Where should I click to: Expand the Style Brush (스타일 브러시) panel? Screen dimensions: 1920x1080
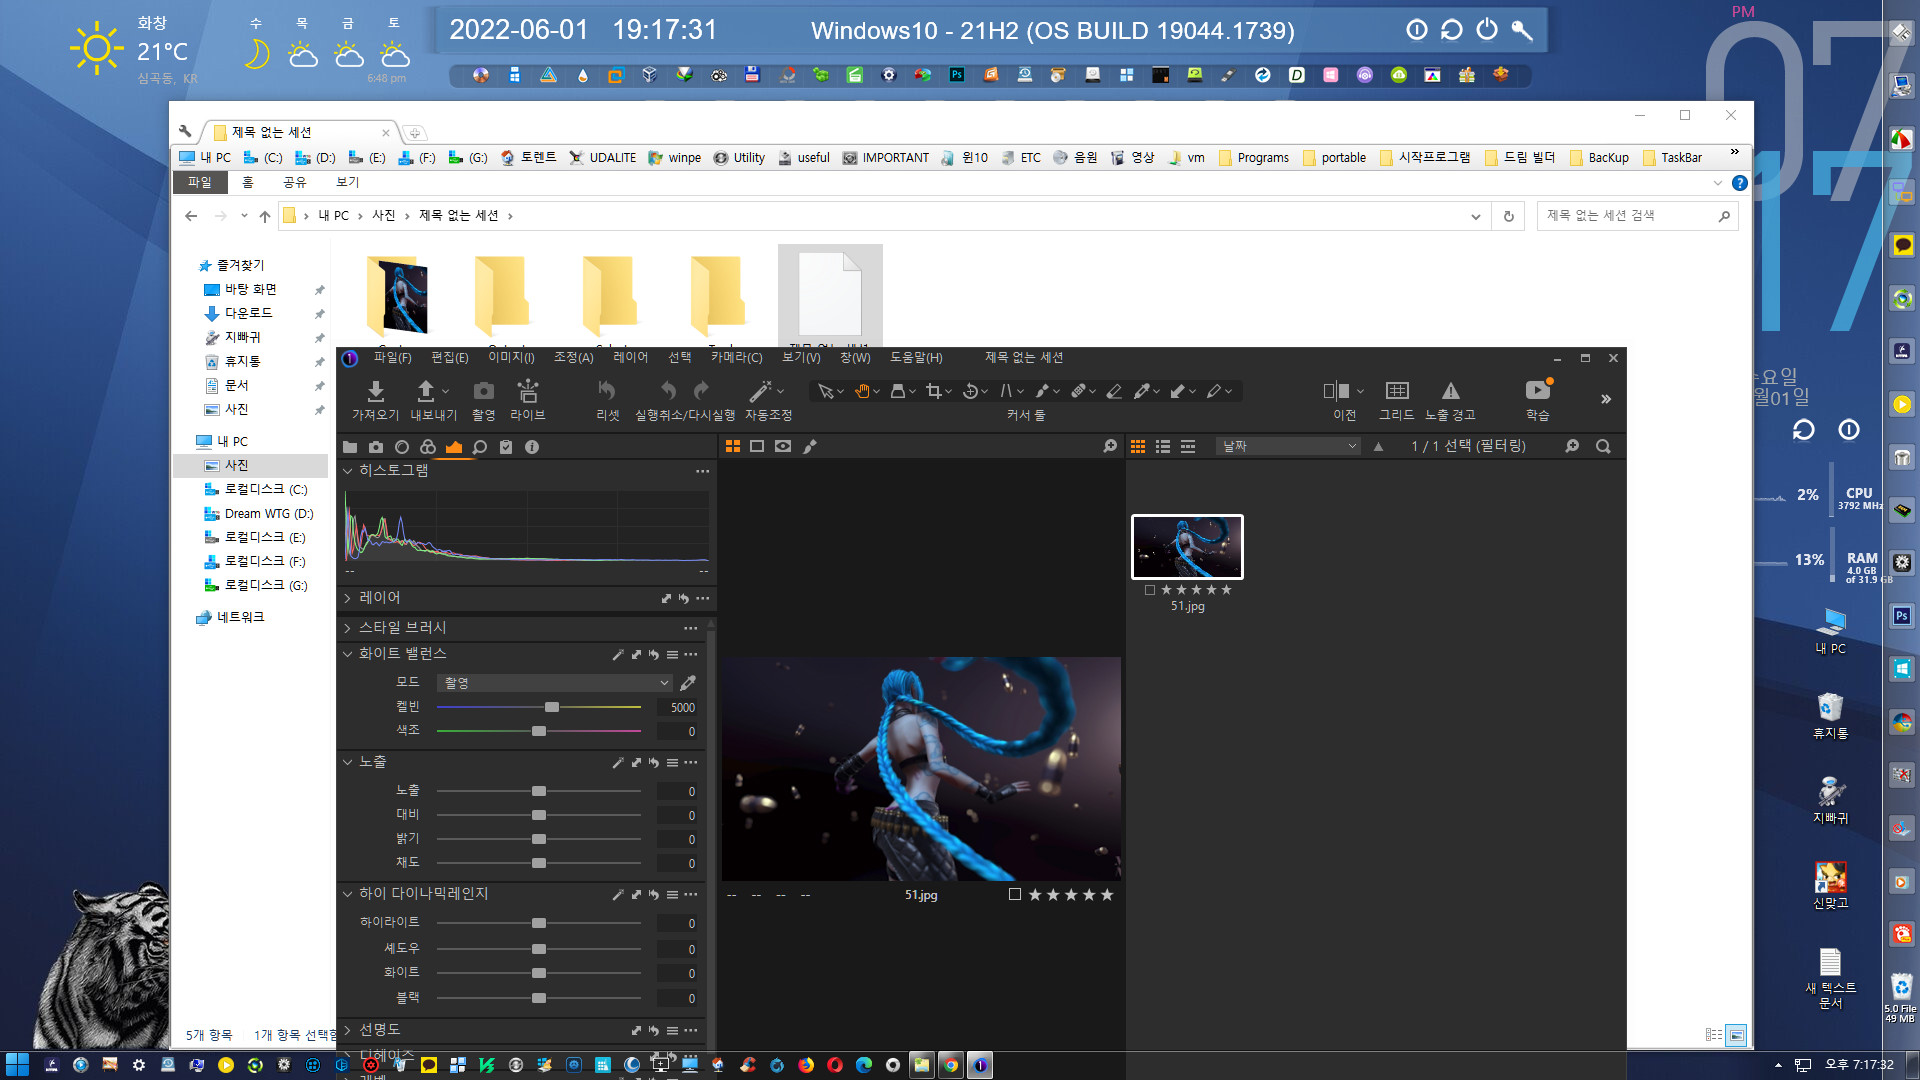click(348, 628)
